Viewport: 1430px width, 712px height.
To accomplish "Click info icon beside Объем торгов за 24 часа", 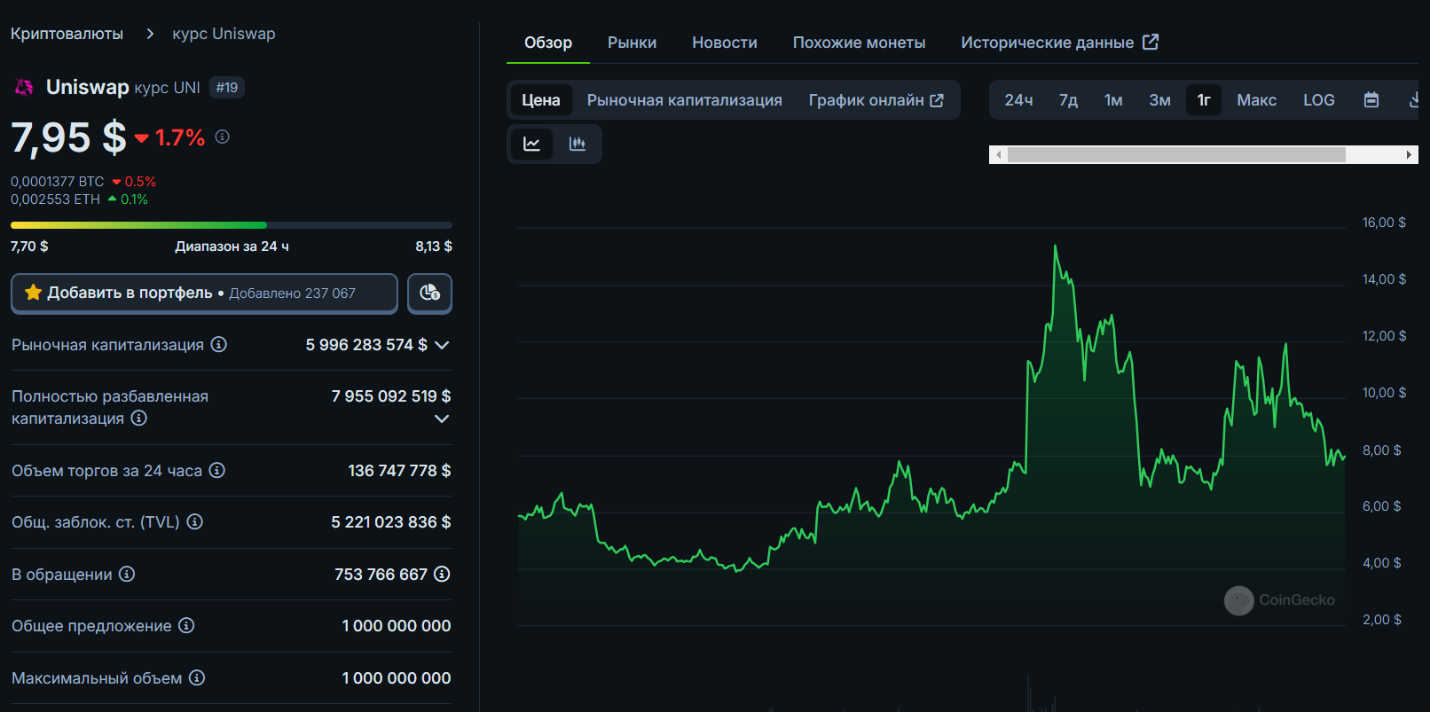I will click(x=217, y=471).
